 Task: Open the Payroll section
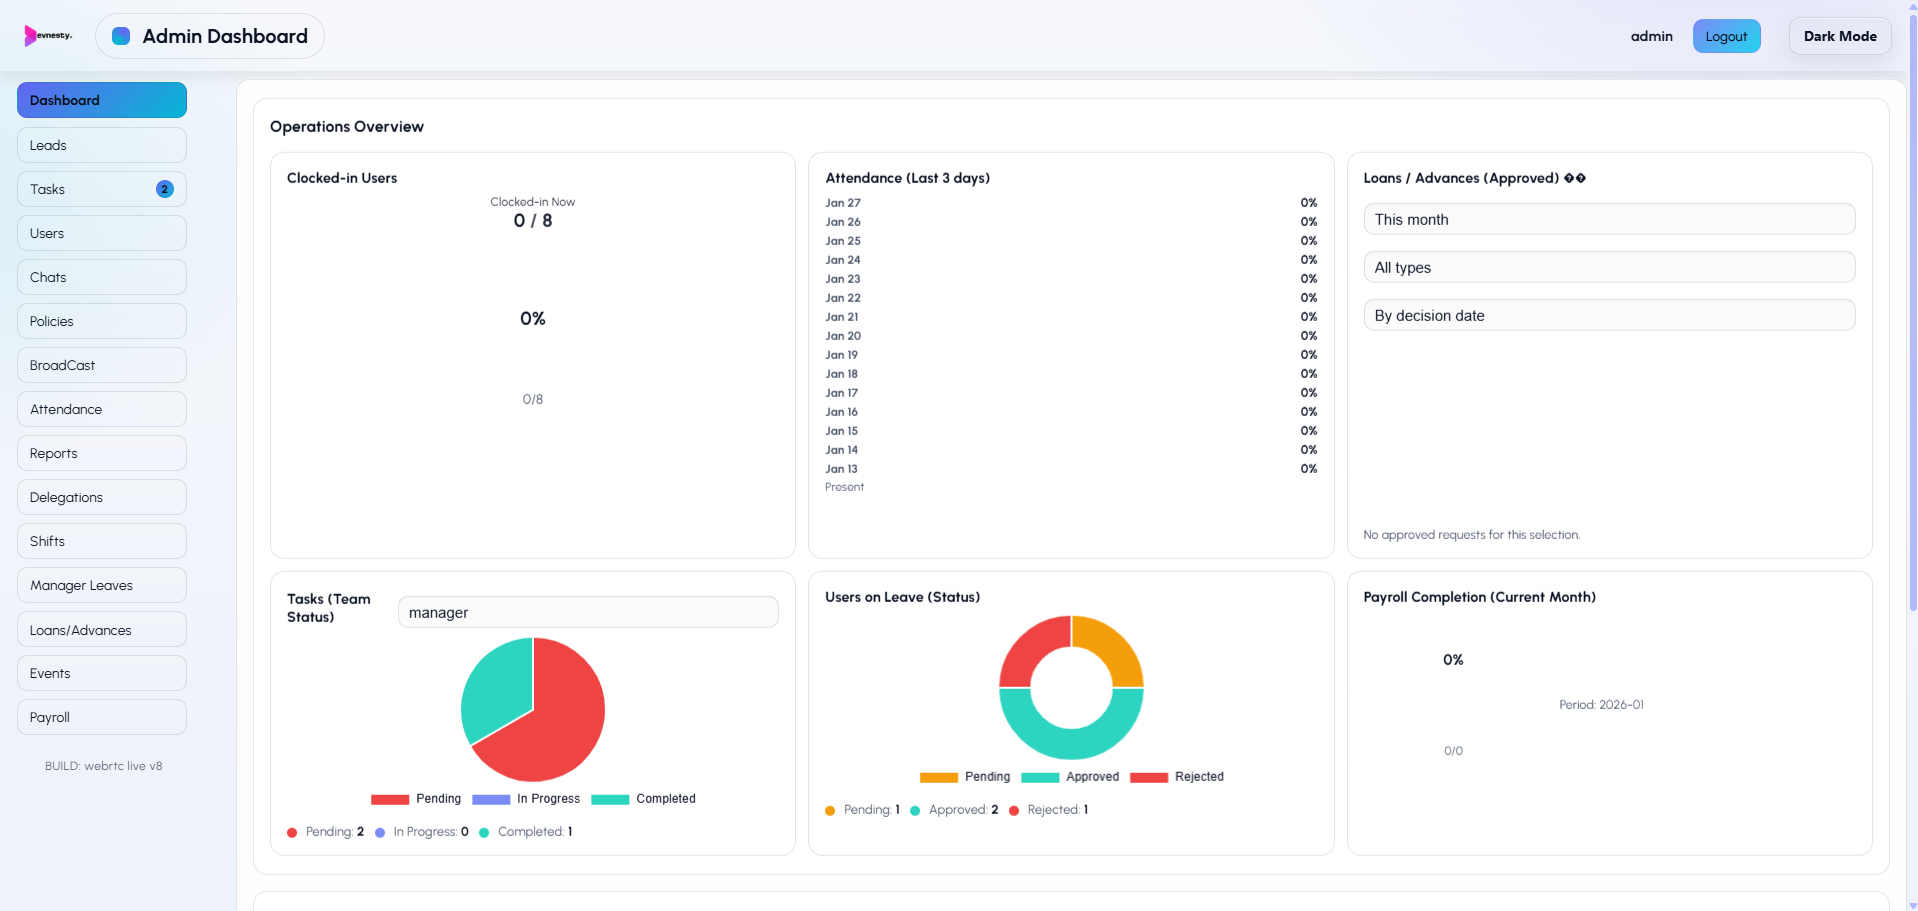[101, 717]
